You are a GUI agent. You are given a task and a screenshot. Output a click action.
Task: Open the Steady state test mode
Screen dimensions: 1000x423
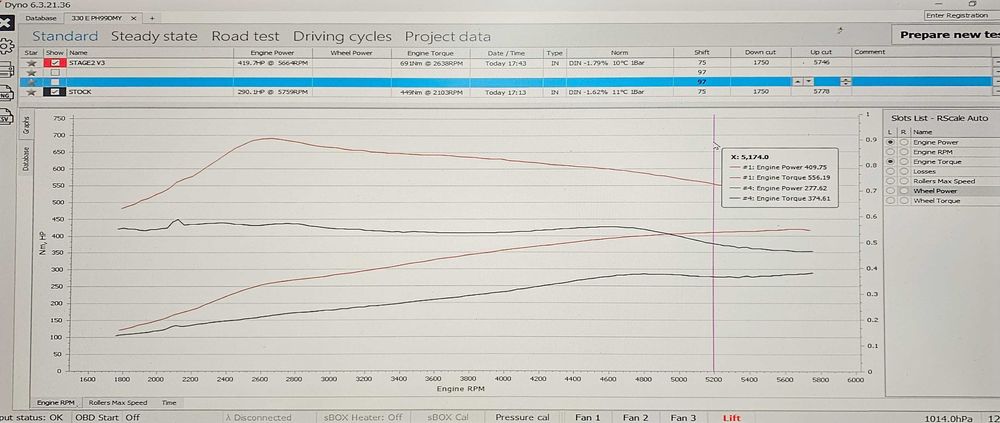[x=154, y=36]
